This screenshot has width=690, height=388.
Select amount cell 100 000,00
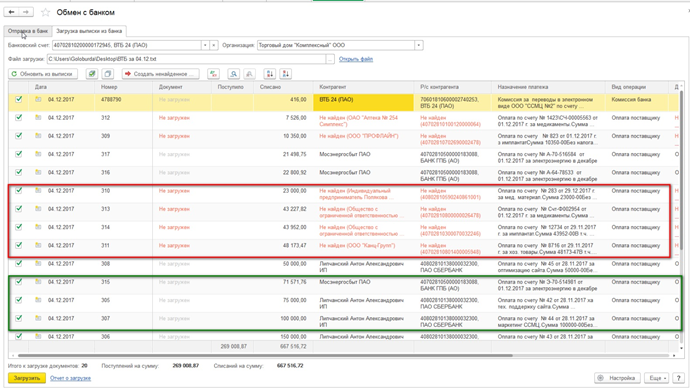tap(283, 321)
